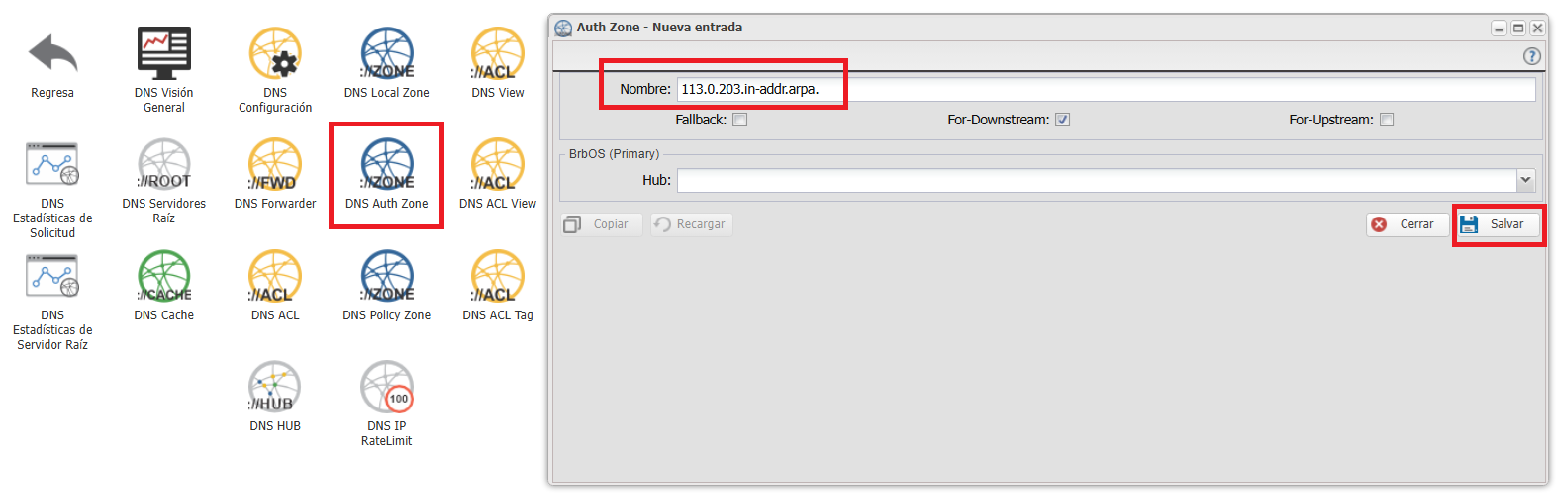
Task: Open the DNS Policy Zone icon
Action: [386, 276]
